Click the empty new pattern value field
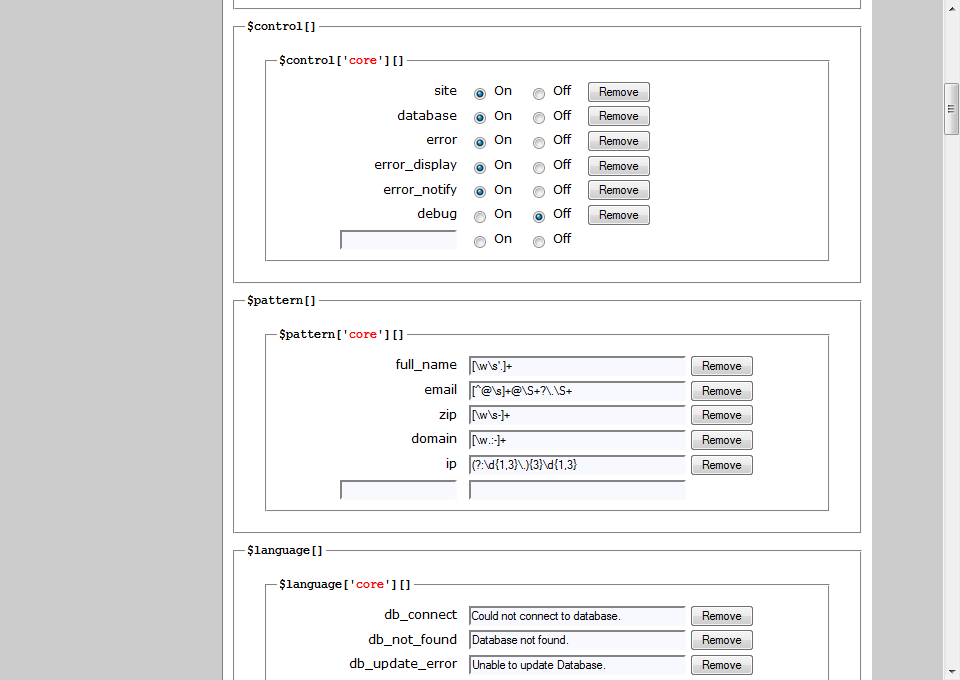This screenshot has height=680, width=960. point(577,490)
